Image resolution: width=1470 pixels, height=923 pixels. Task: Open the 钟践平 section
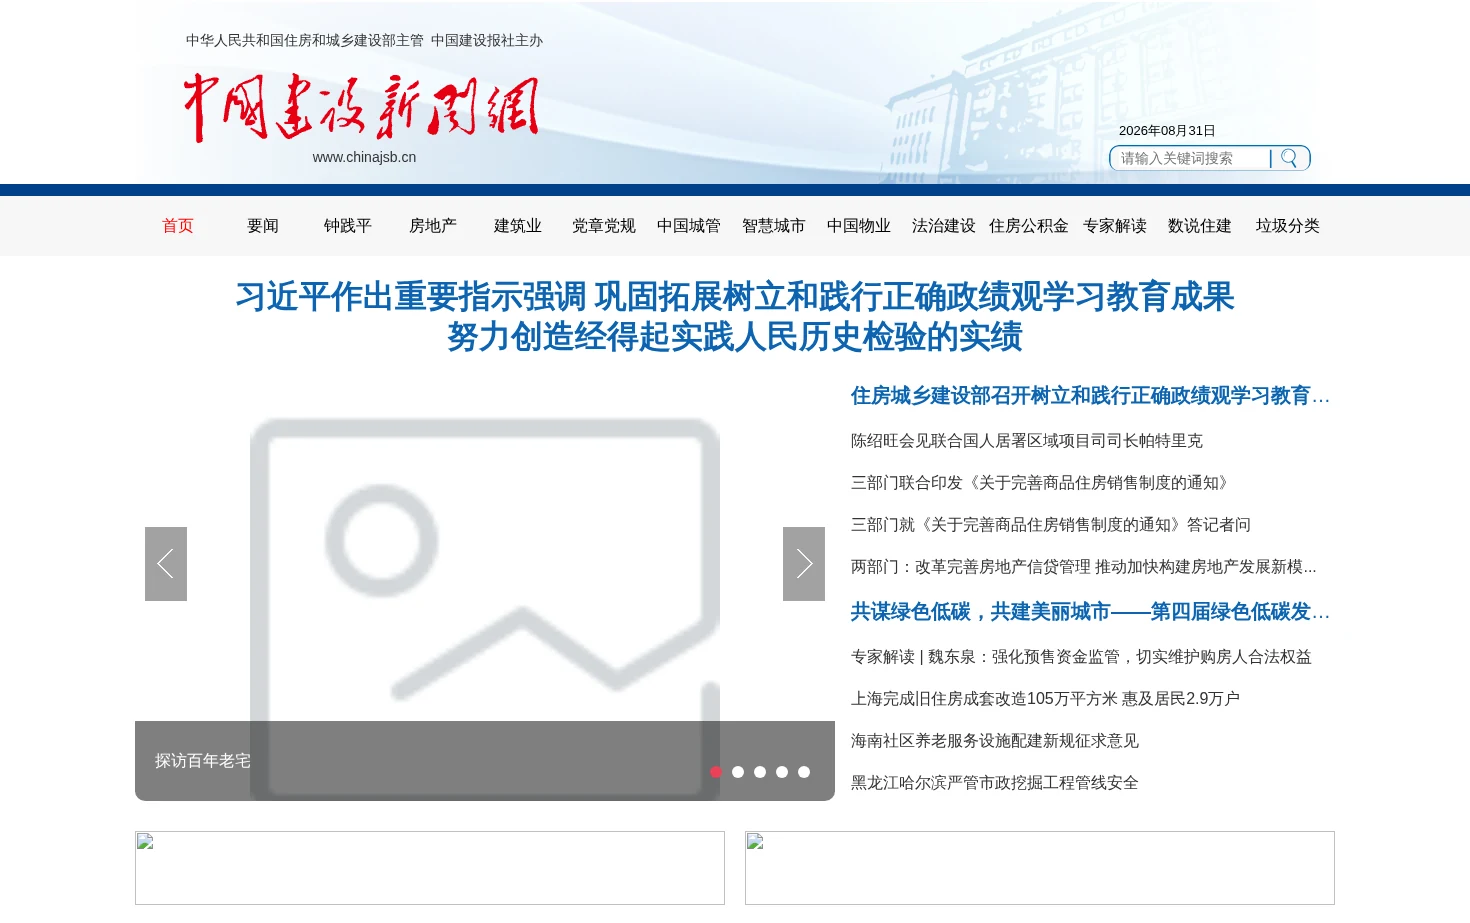(348, 226)
